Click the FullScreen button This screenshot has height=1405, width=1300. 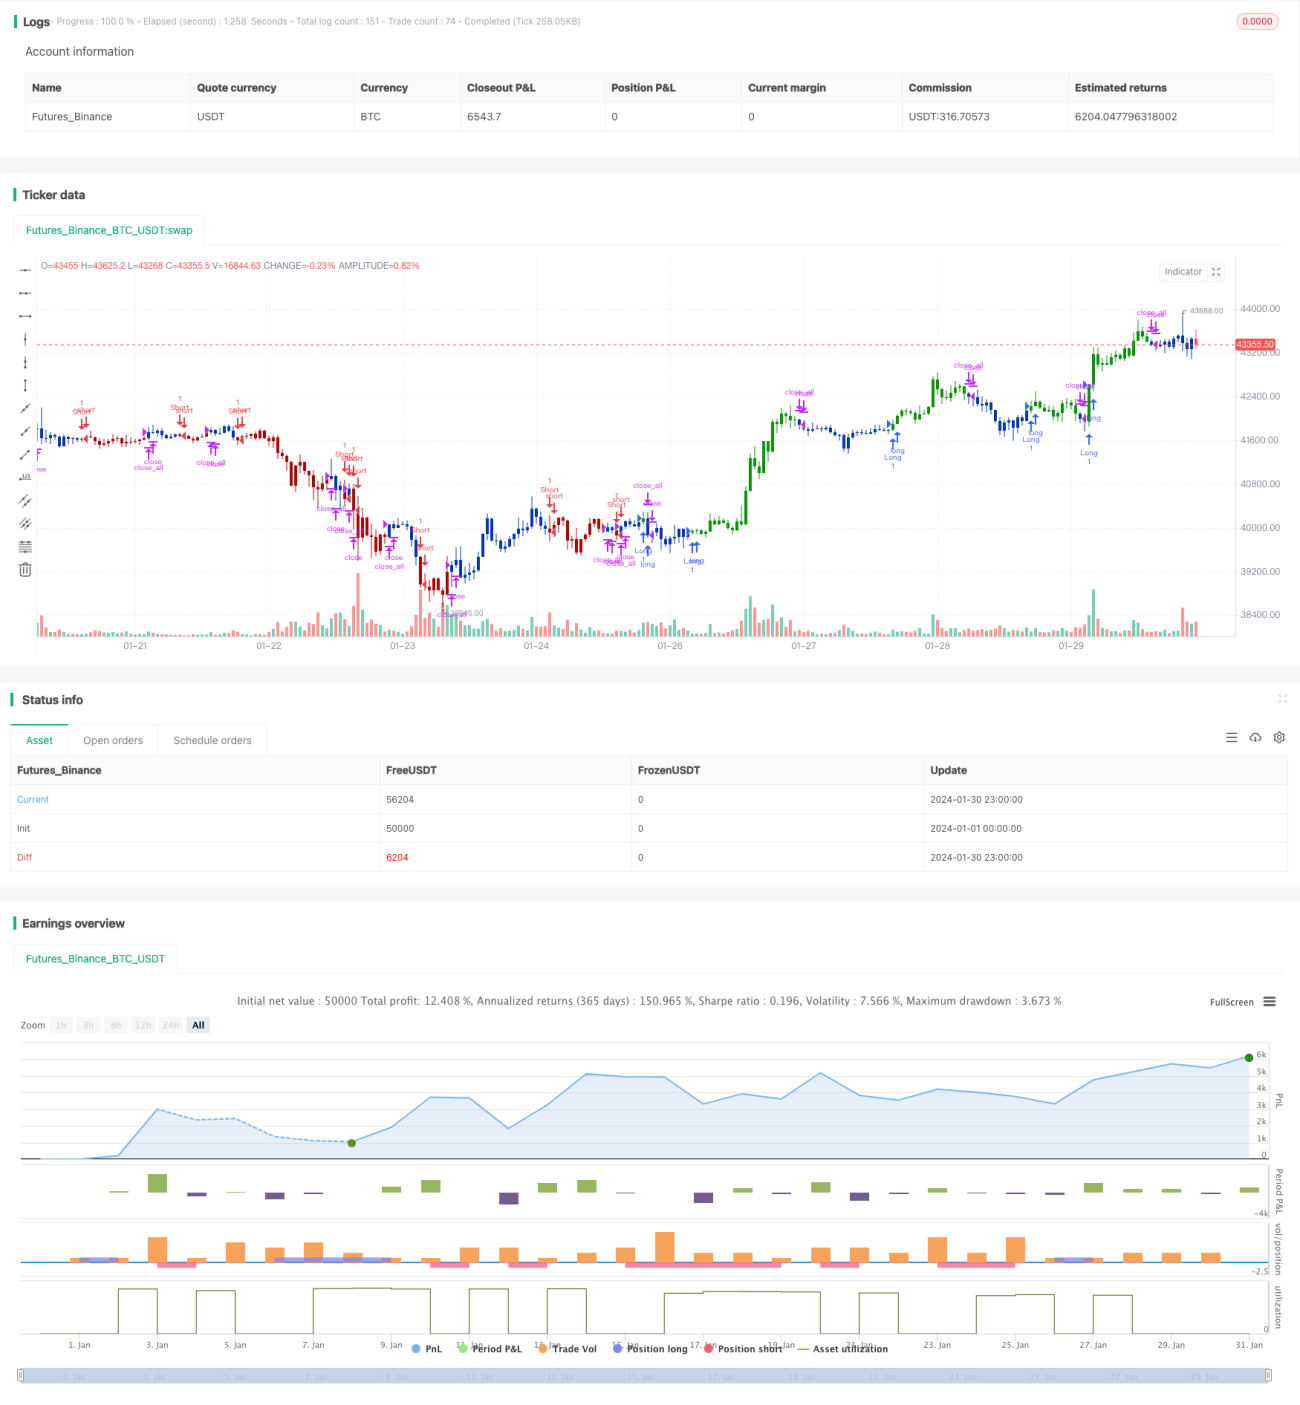point(1231,1002)
